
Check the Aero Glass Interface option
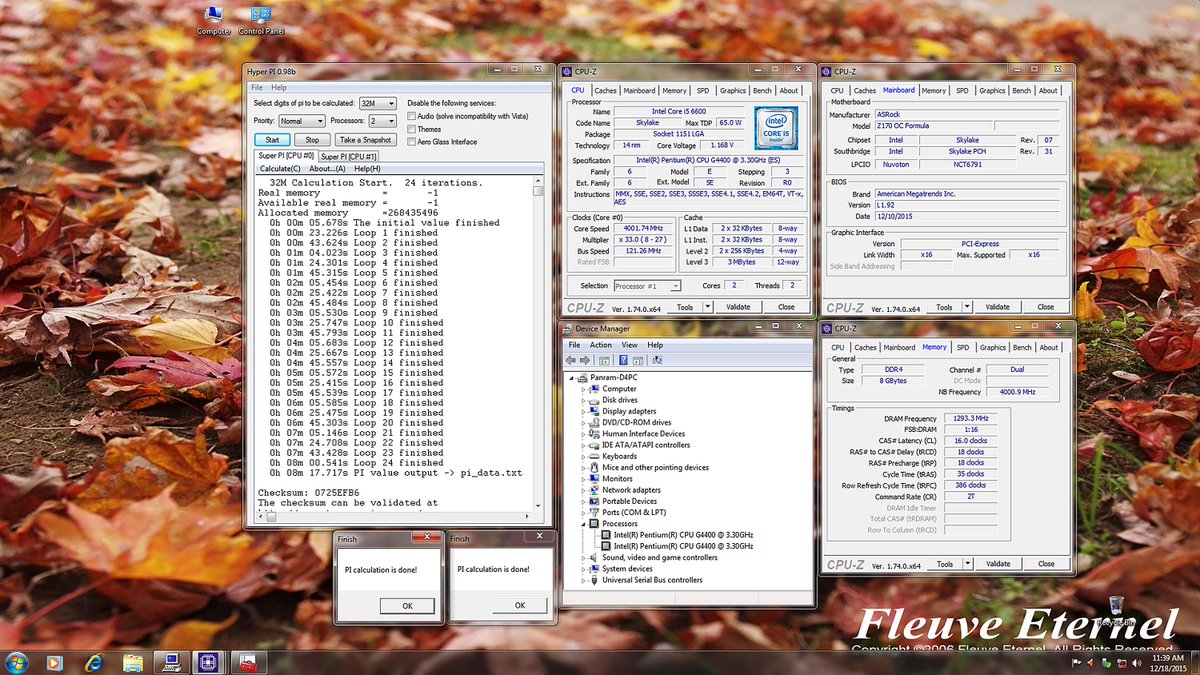pyautogui.click(x=412, y=142)
